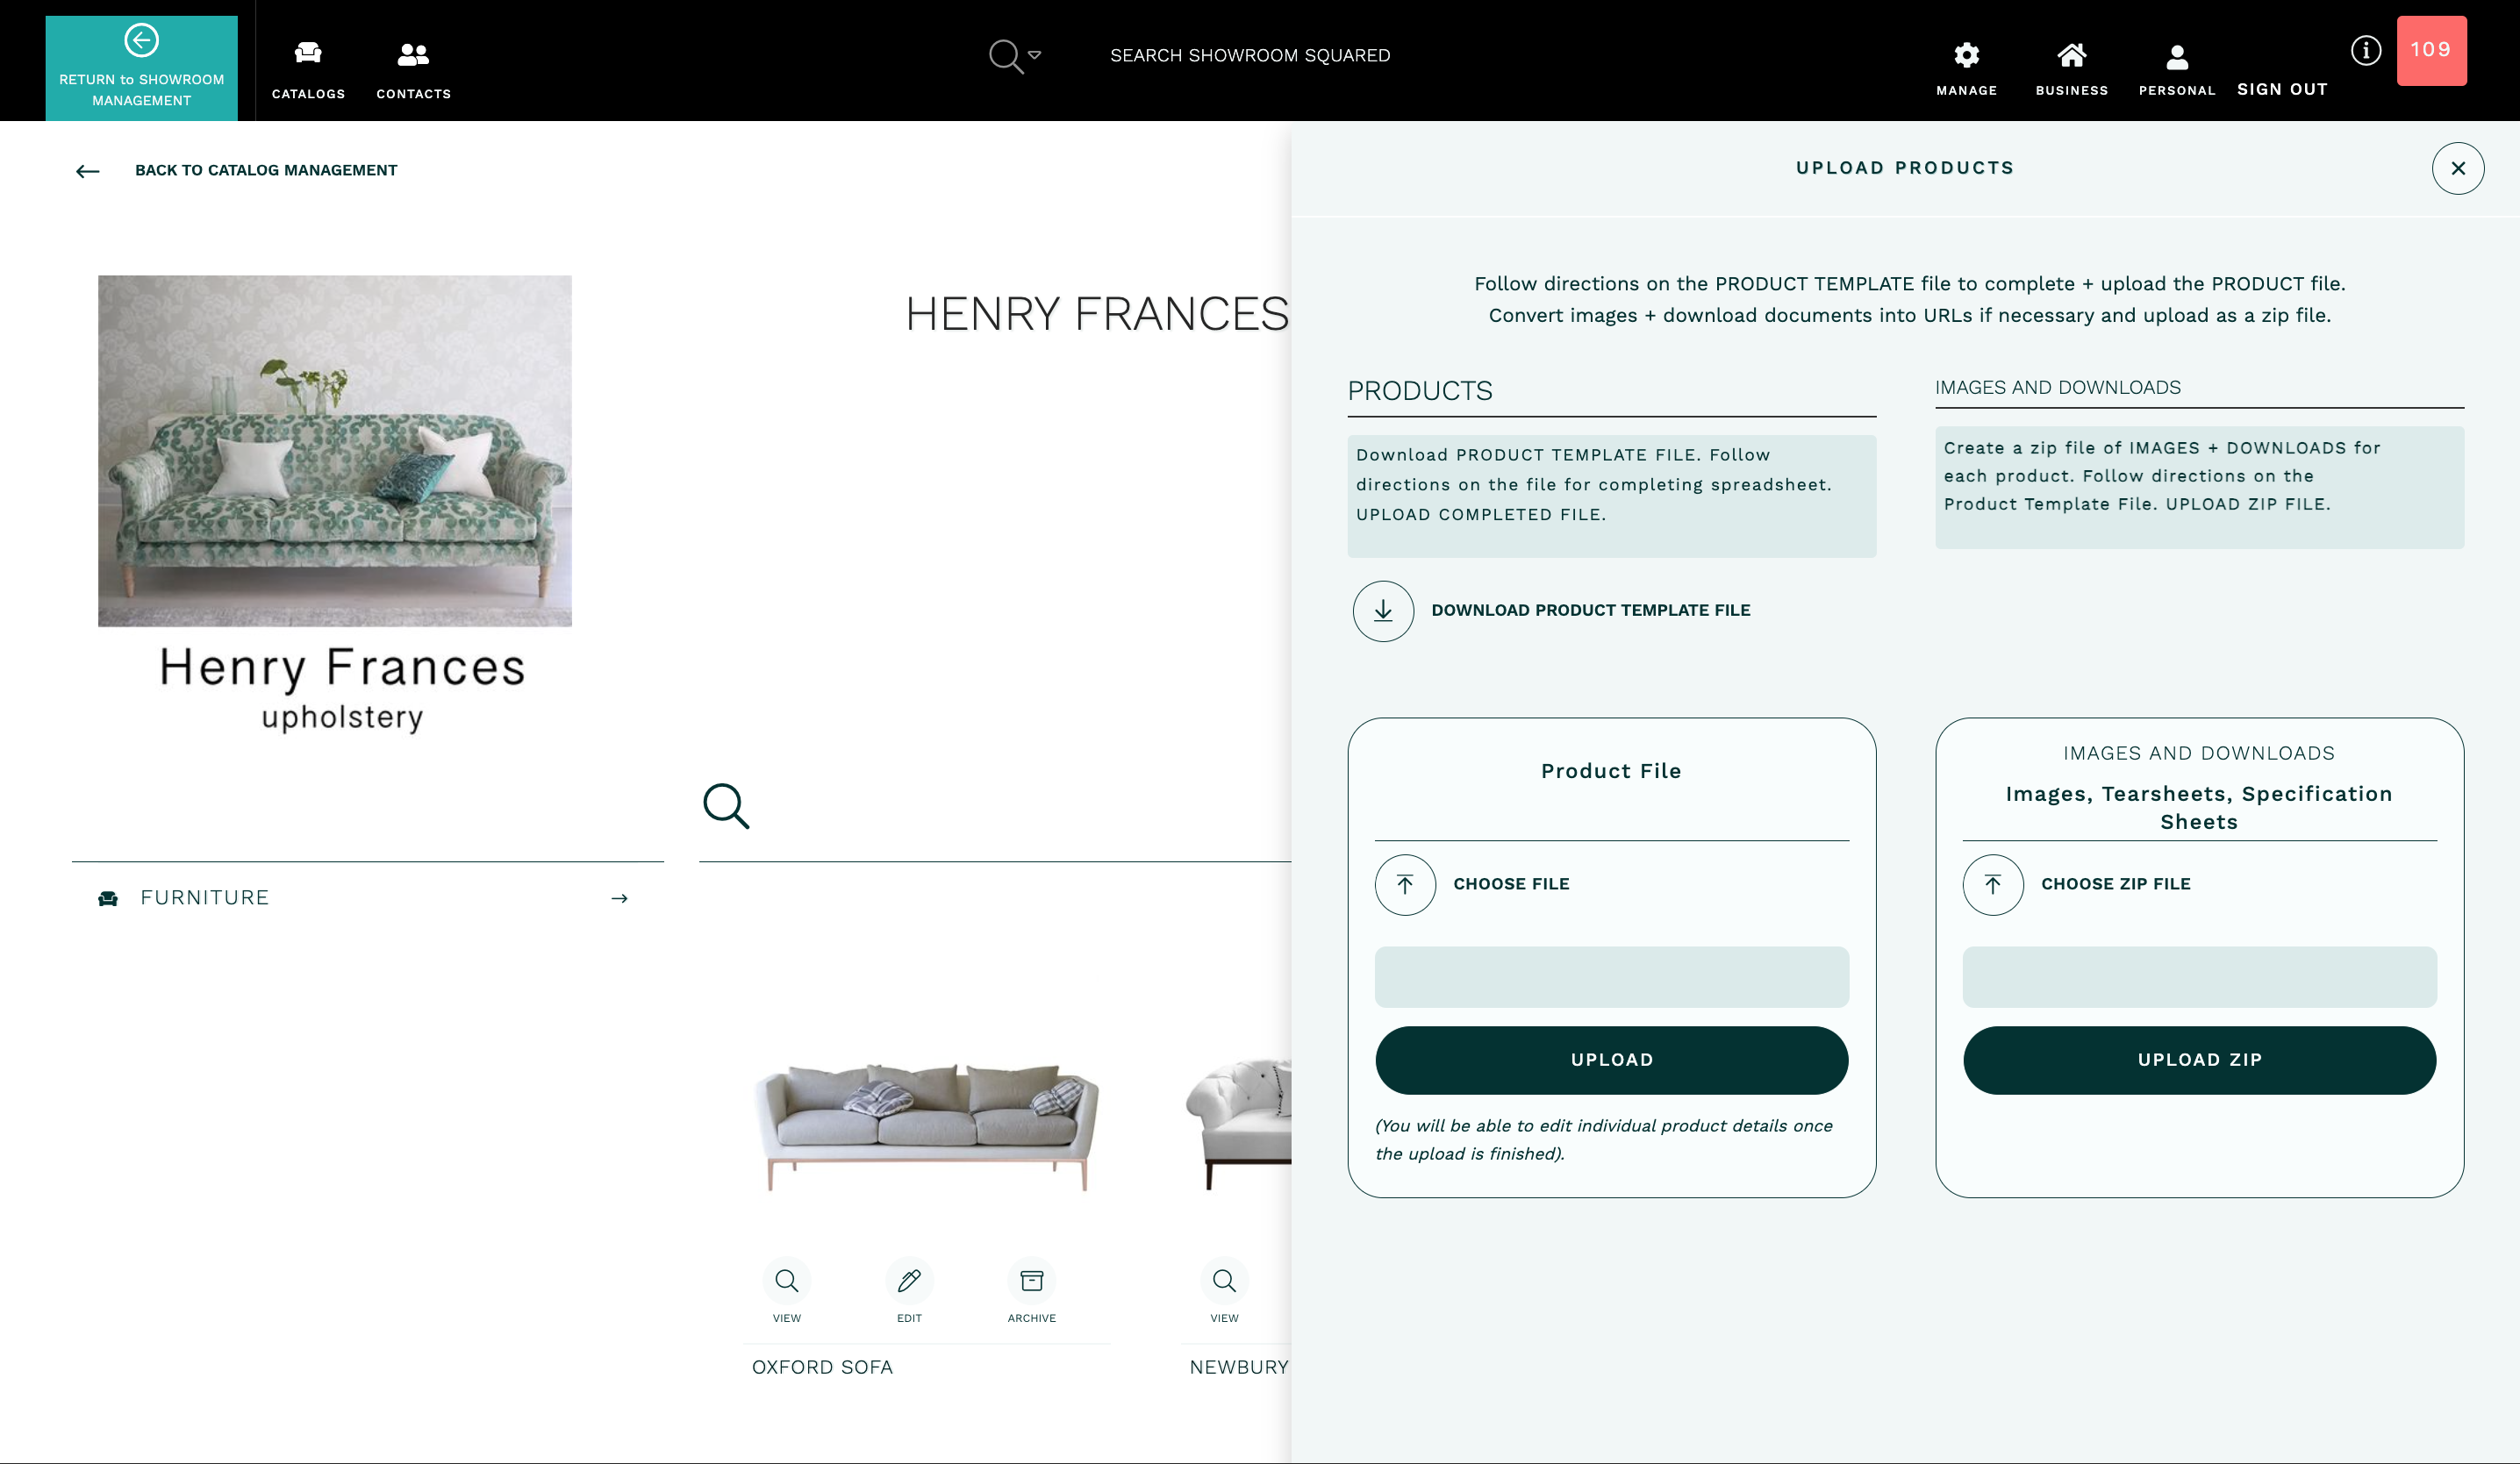Click the download template arrow icon
This screenshot has width=2520, height=1464.
coord(1383,610)
